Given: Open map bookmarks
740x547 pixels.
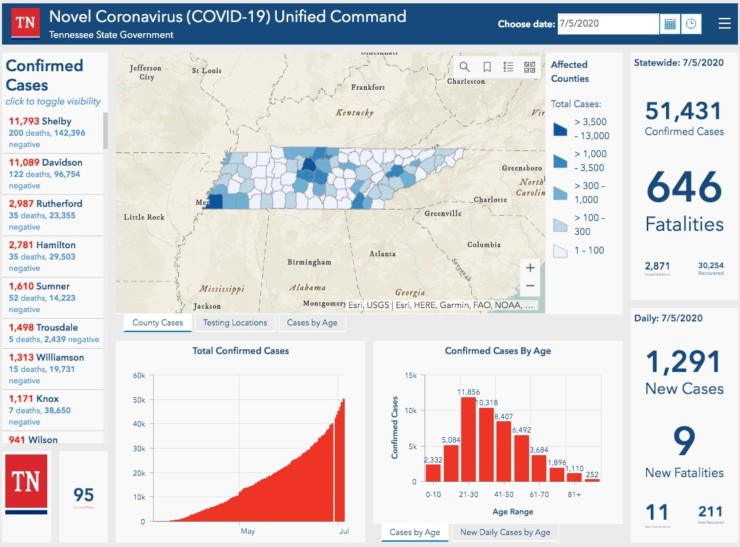Looking at the screenshot, I should (487, 67).
